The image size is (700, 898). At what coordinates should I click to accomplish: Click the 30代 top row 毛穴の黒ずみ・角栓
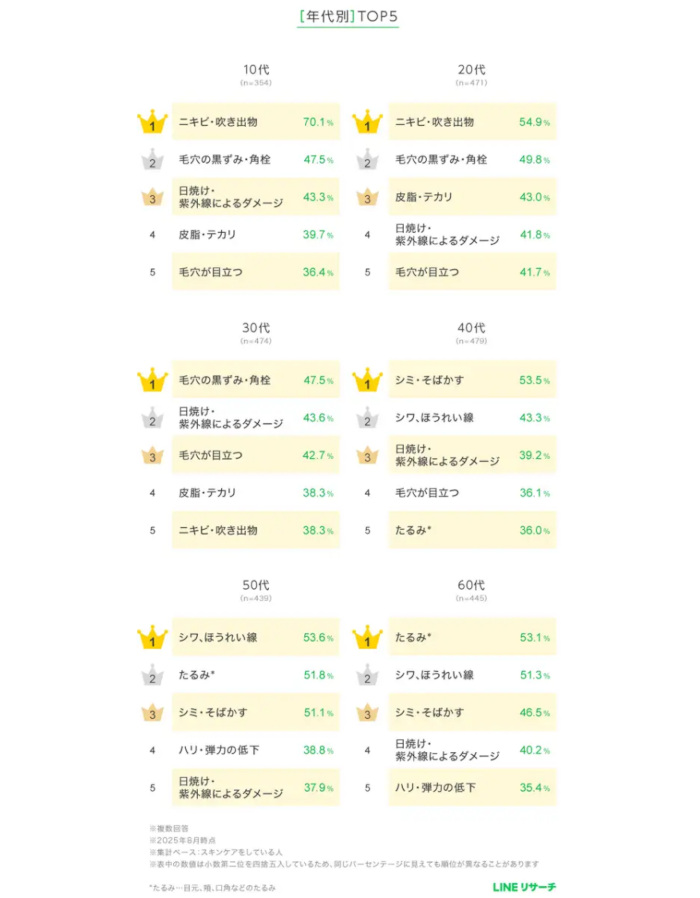coord(225,380)
